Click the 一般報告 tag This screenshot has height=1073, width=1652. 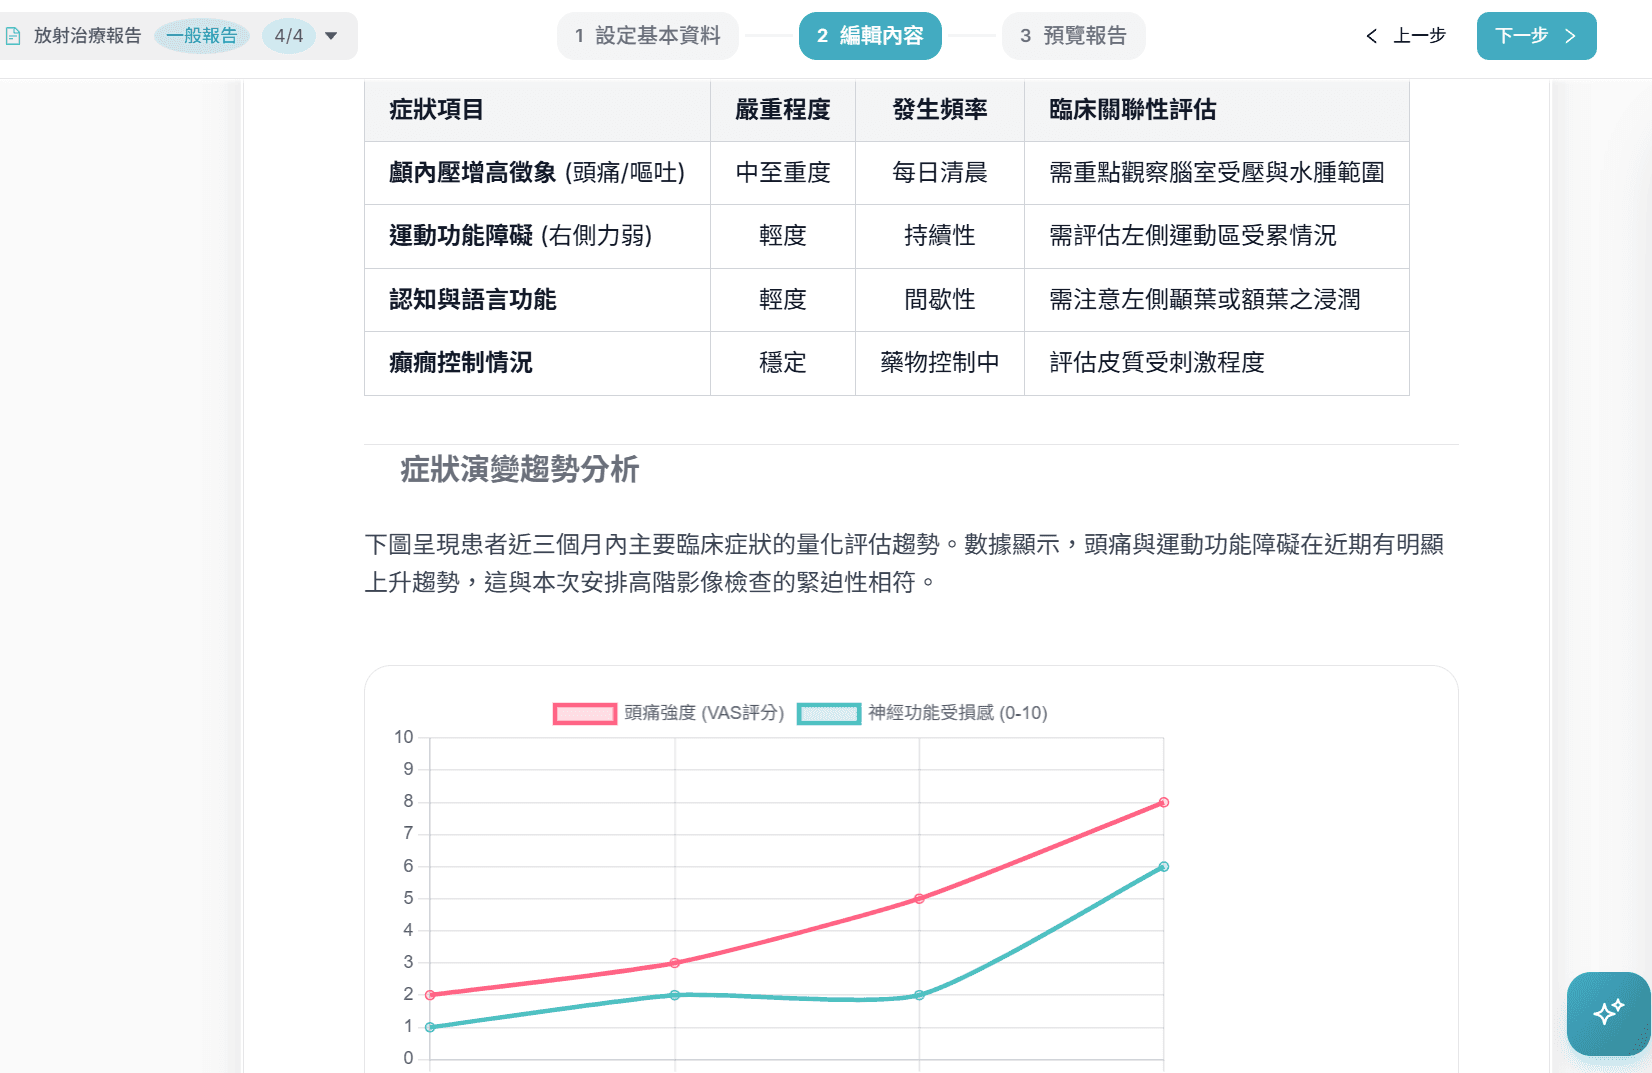202,36
